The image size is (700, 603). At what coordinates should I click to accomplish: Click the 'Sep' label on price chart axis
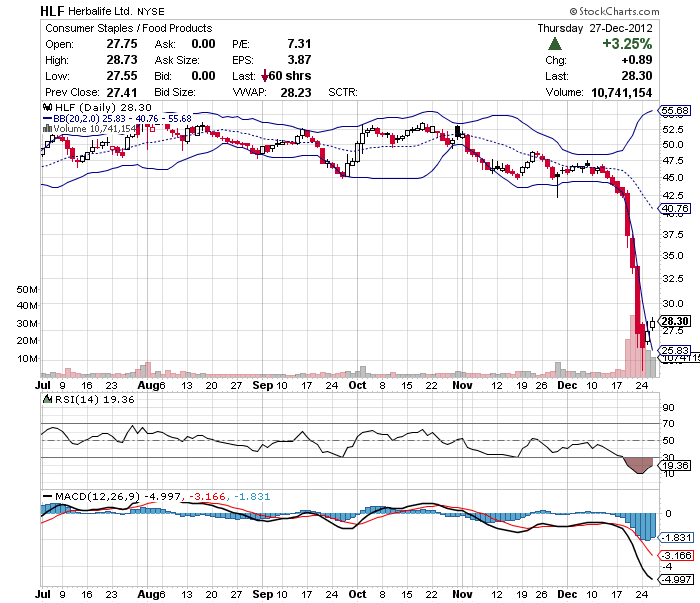coord(262,385)
